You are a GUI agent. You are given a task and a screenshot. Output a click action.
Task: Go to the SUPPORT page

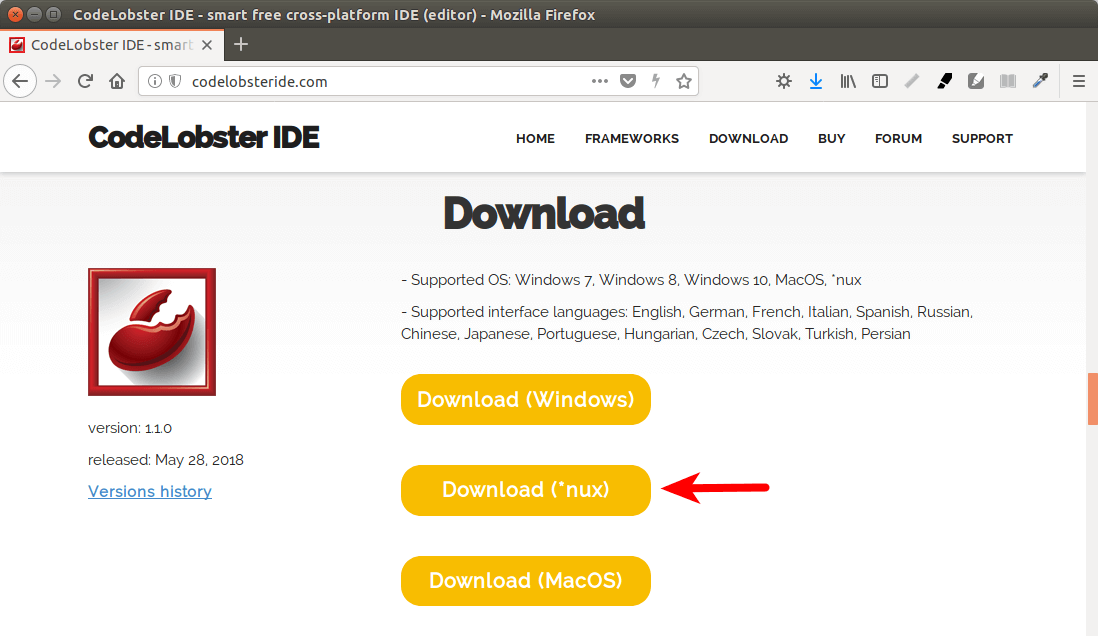click(982, 139)
